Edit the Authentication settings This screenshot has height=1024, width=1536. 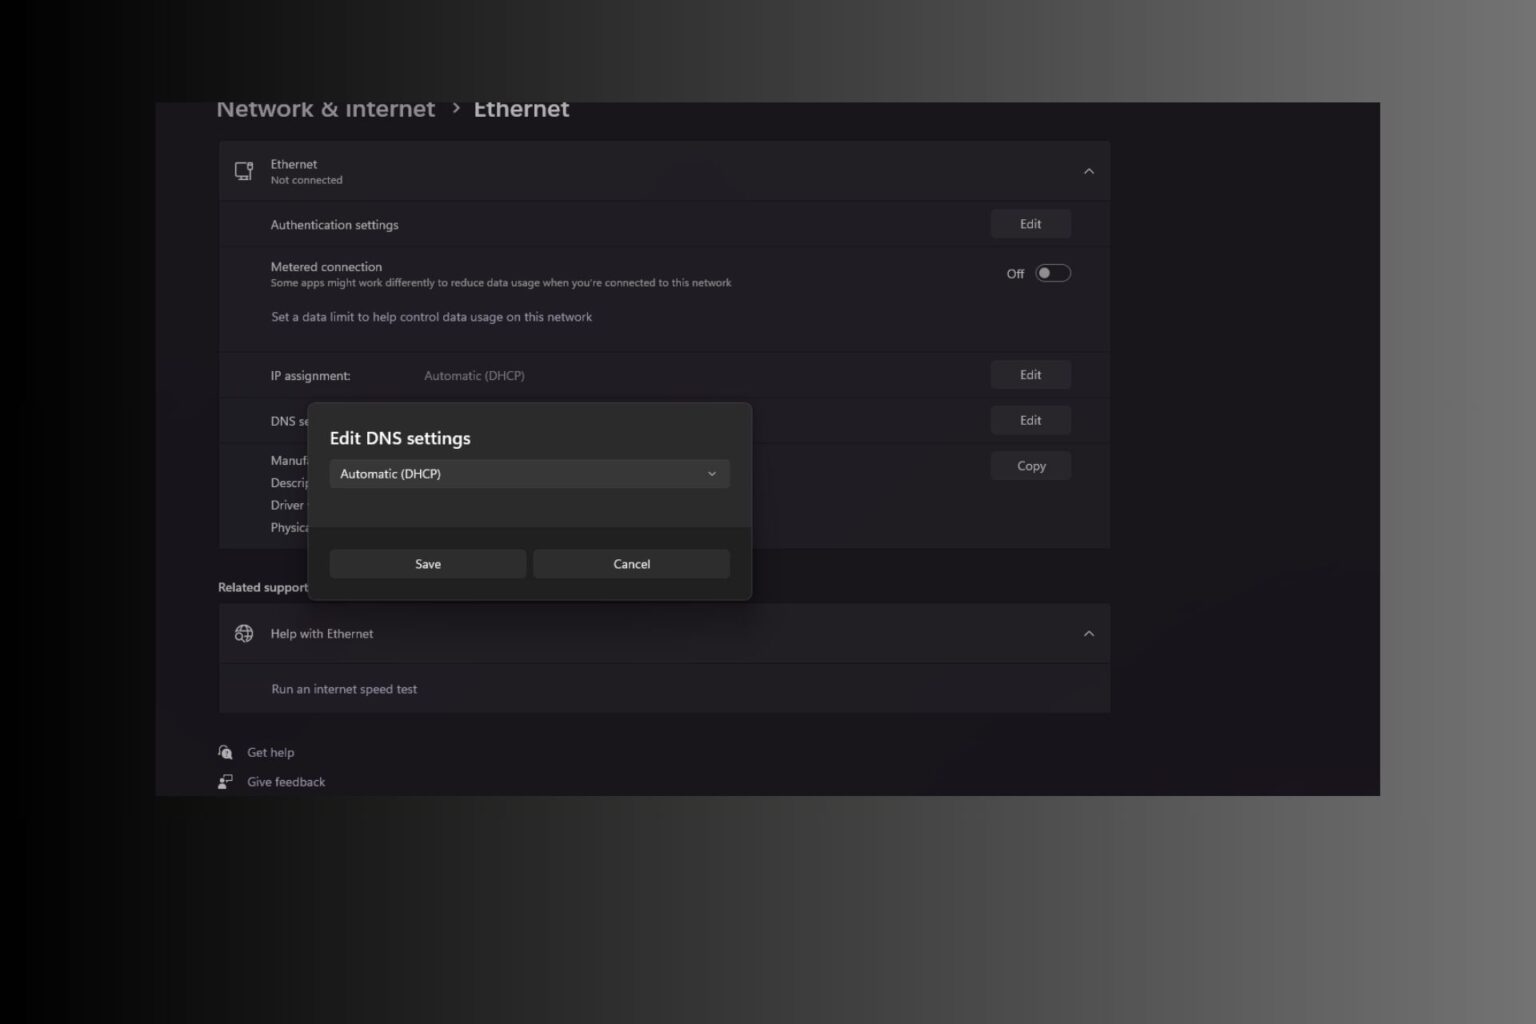point(1030,224)
